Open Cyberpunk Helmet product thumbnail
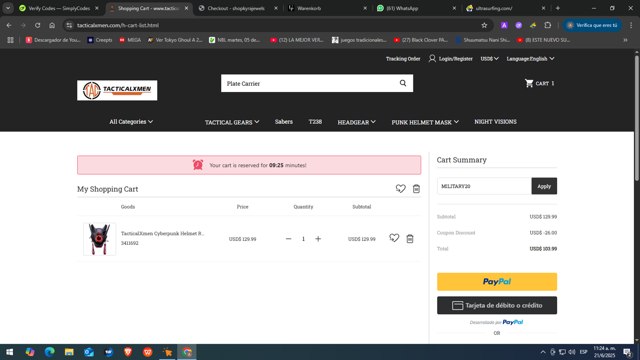This screenshot has width=640, height=360. pyautogui.click(x=100, y=239)
